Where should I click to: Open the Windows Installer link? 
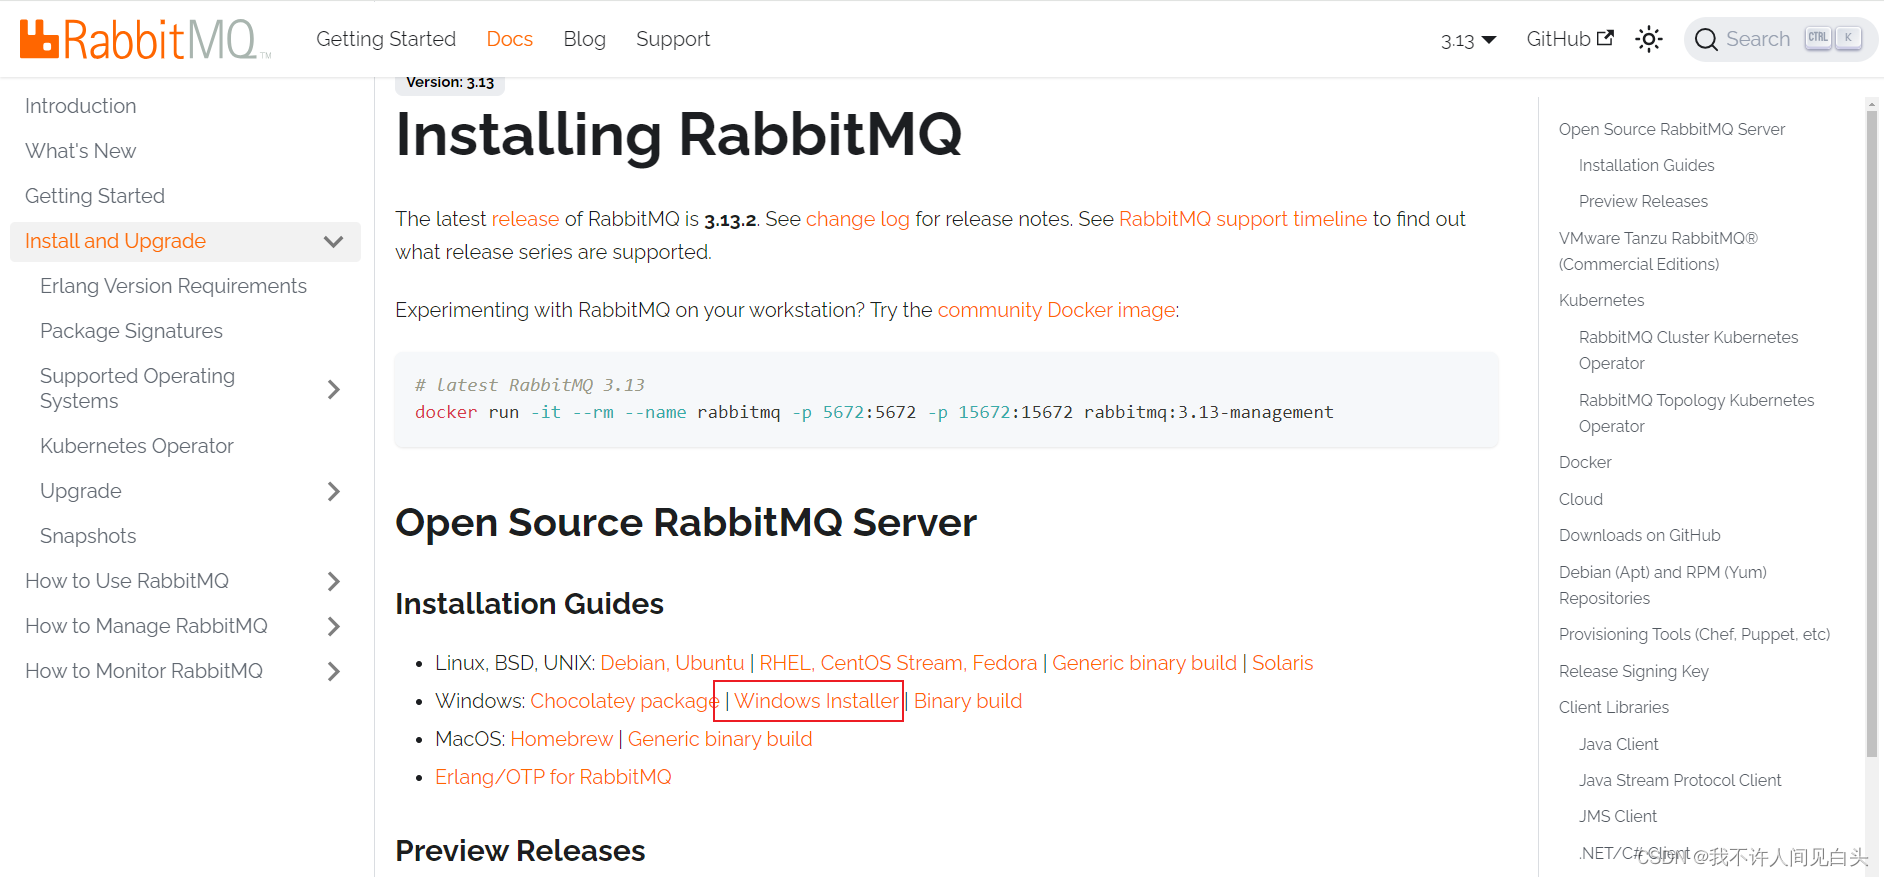pyautogui.click(x=817, y=701)
